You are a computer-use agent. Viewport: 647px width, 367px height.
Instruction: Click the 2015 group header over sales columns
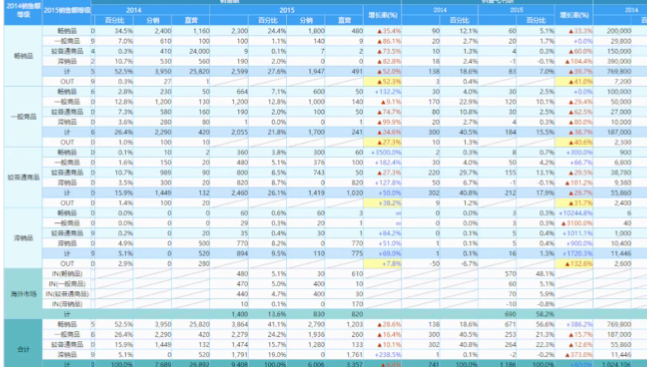pyautogui.click(x=286, y=10)
